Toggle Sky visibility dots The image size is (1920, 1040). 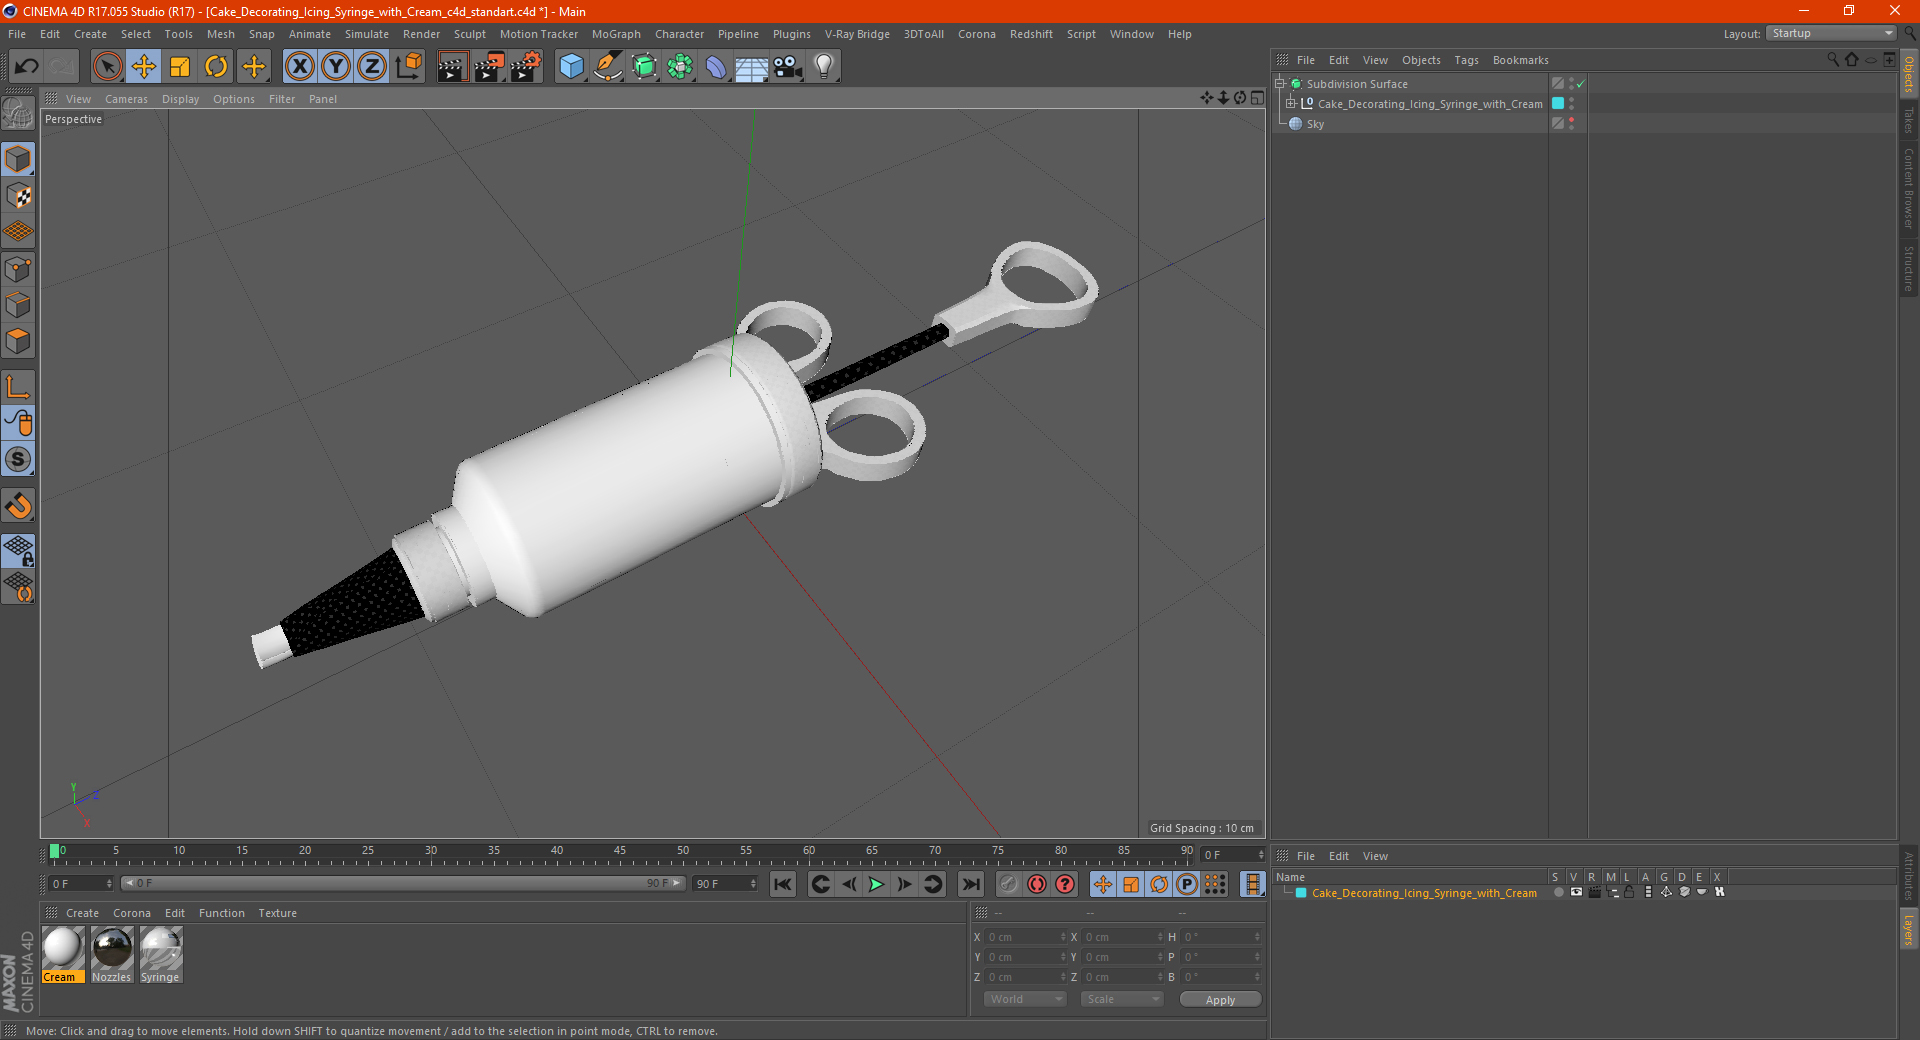[x=1572, y=124]
